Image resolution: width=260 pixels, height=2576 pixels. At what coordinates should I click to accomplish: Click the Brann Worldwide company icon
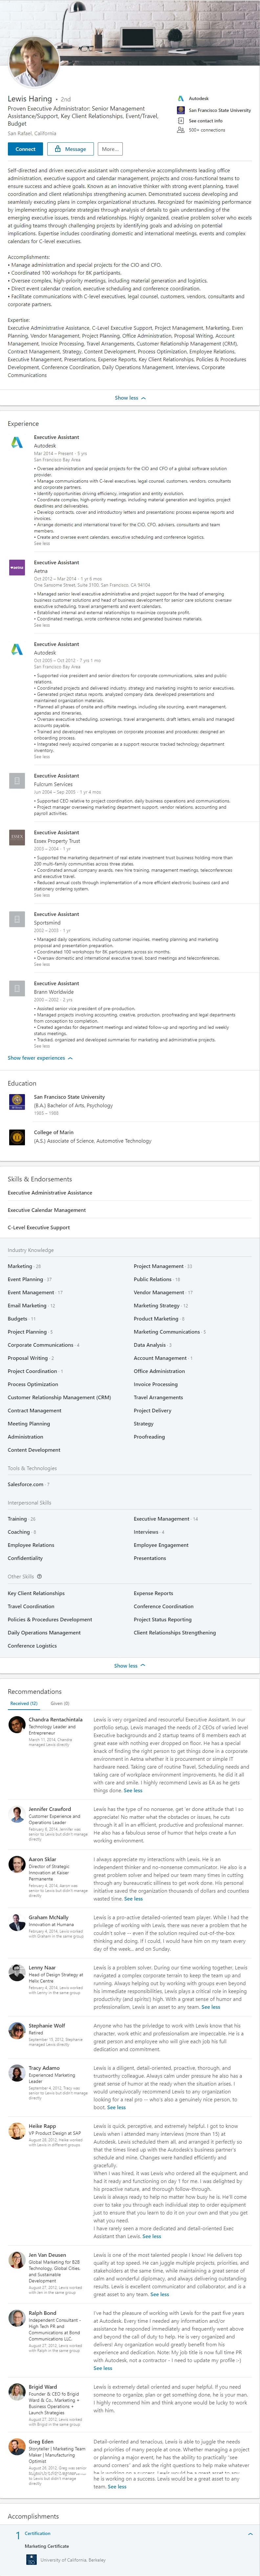[x=17, y=988]
